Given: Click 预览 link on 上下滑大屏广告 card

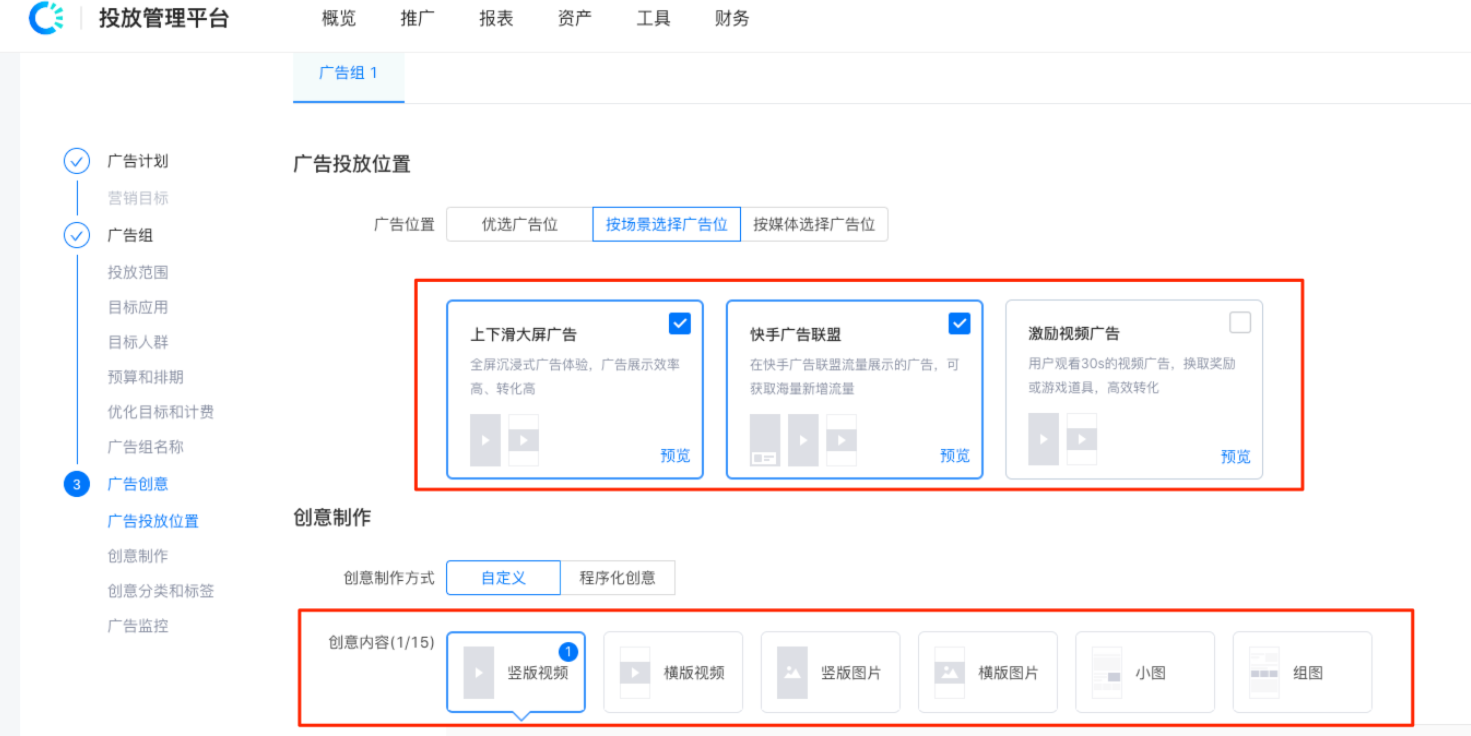Looking at the screenshot, I should (675, 455).
